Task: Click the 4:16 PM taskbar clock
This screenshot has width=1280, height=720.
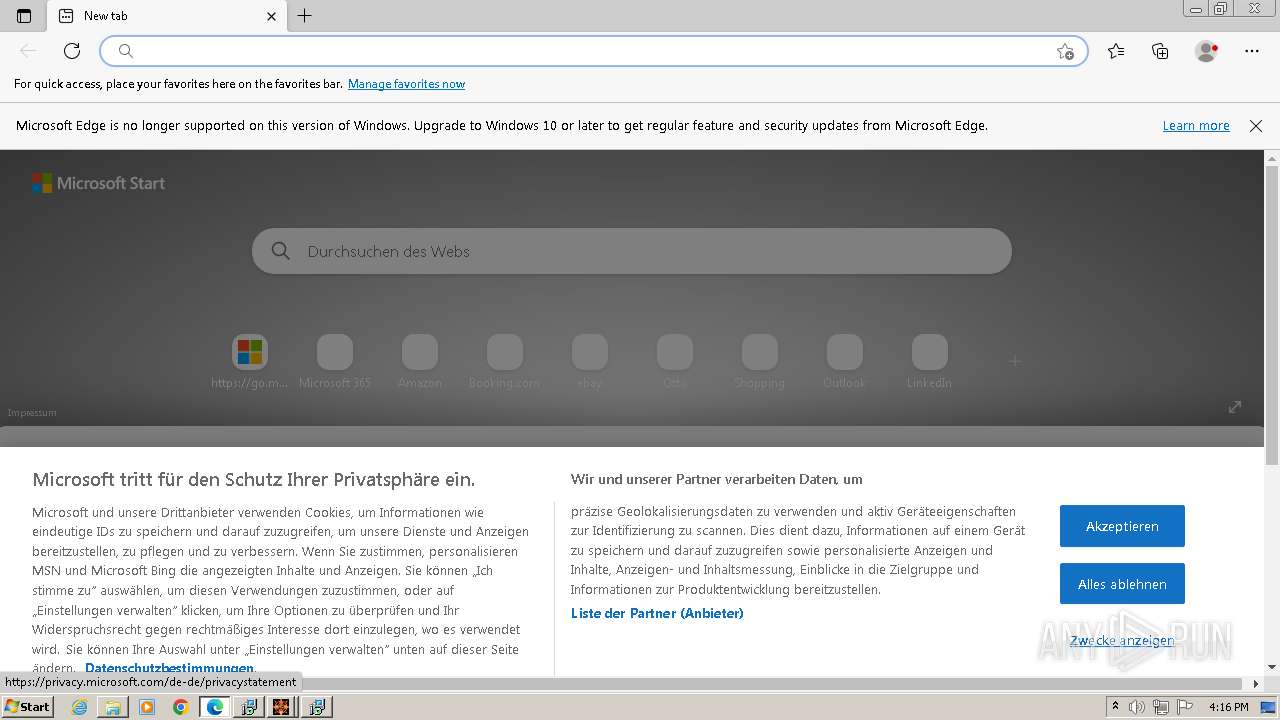Action: [1229, 707]
